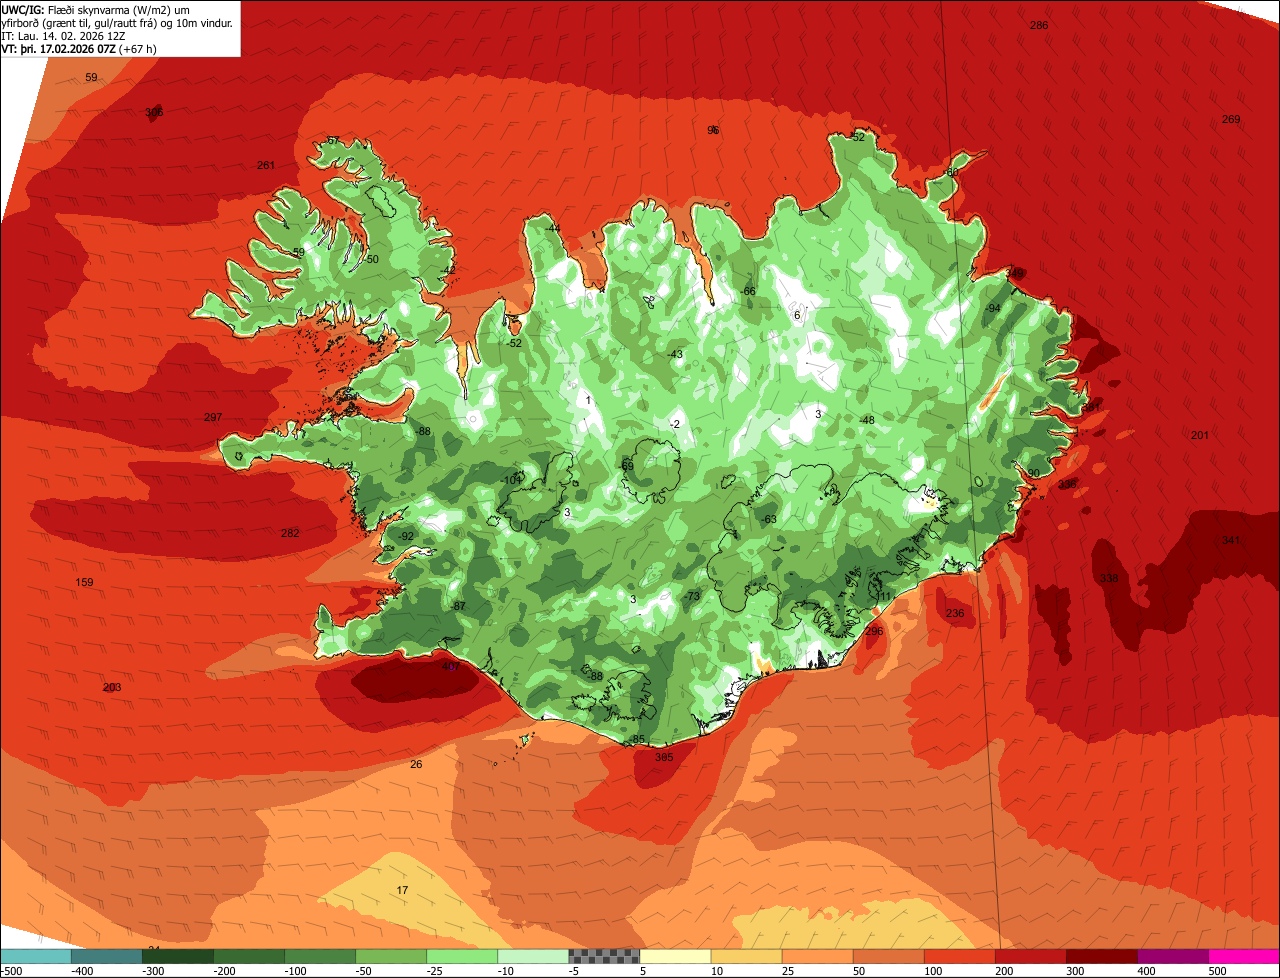Click the map value '96' north of Iceland

[713, 130]
